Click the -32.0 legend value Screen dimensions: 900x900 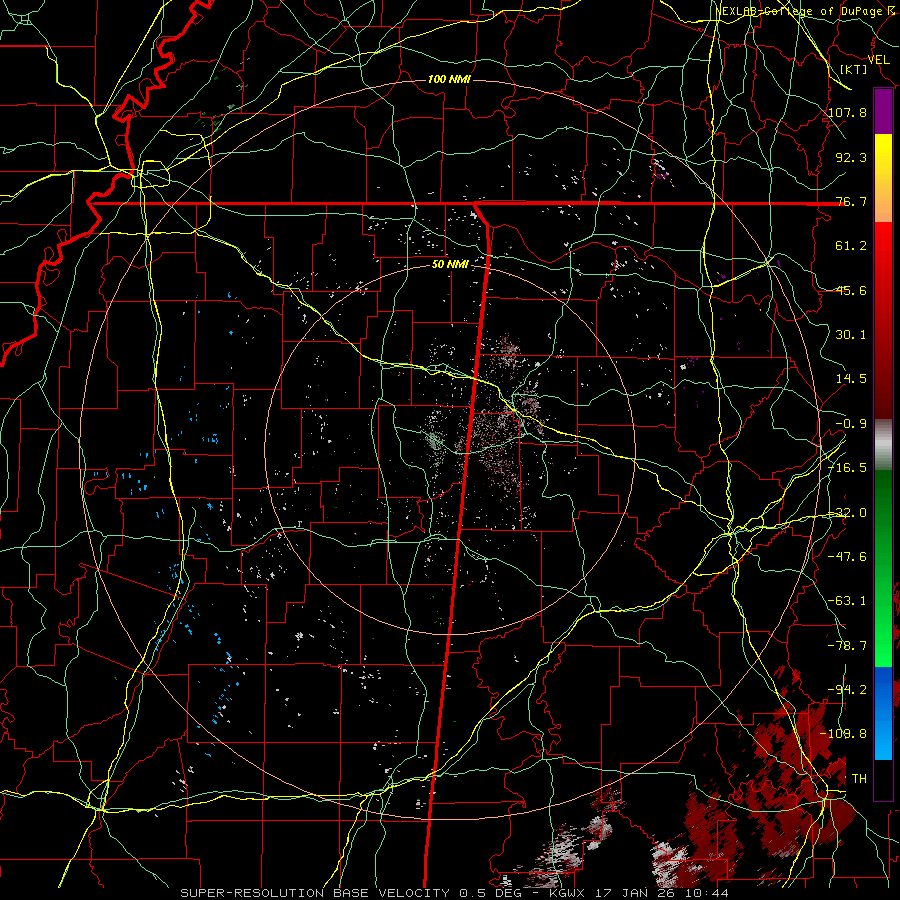(847, 513)
